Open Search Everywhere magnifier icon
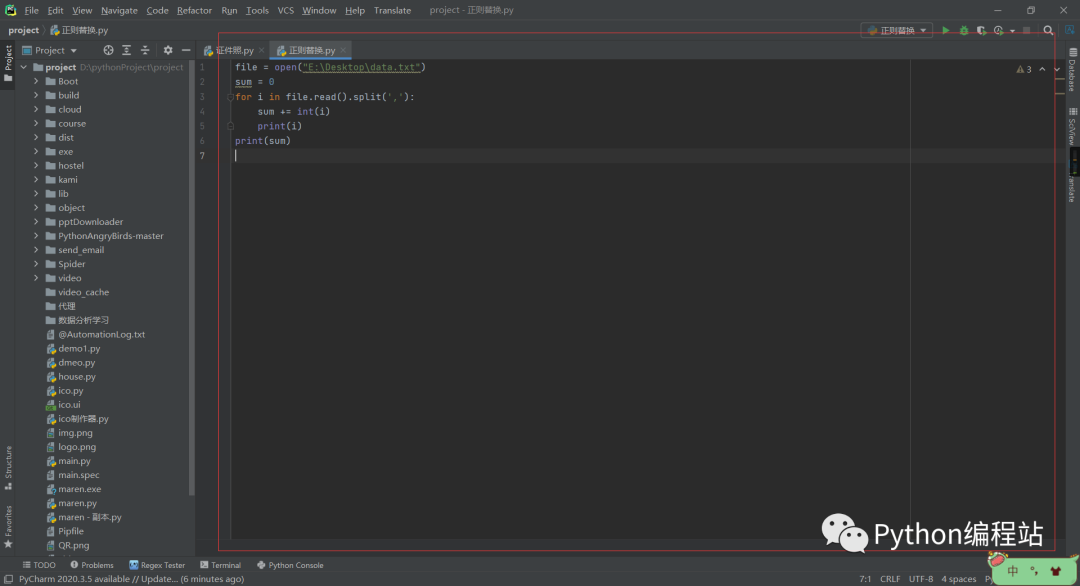The height and width of the screenshot is (586, 1080). pos(1048,30)
